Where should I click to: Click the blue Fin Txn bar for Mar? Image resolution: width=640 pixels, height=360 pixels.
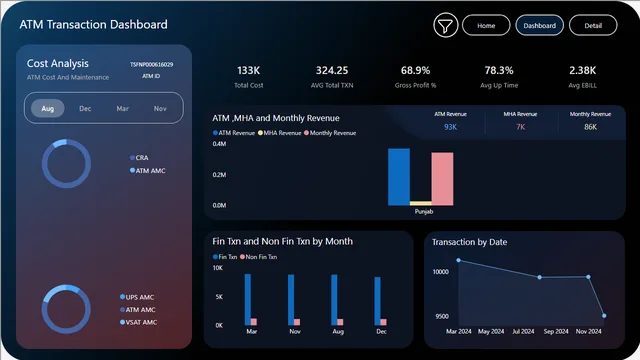(x=248, y=300)
